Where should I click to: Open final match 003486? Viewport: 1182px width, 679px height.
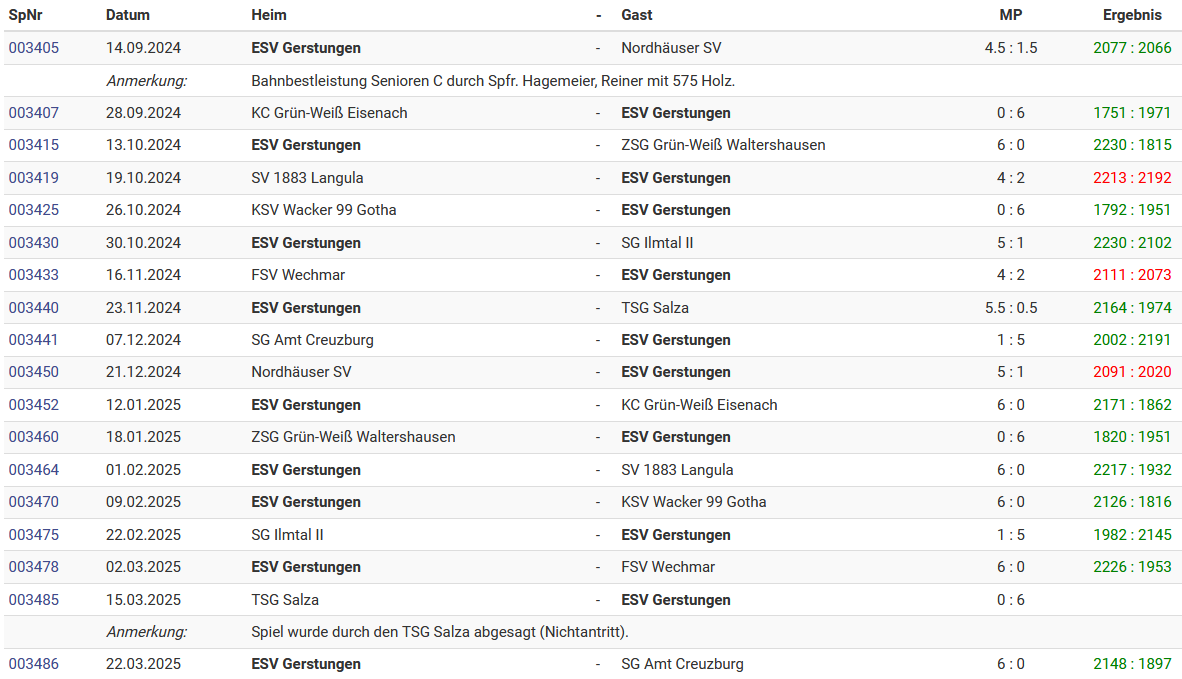[x=34, y=664]
